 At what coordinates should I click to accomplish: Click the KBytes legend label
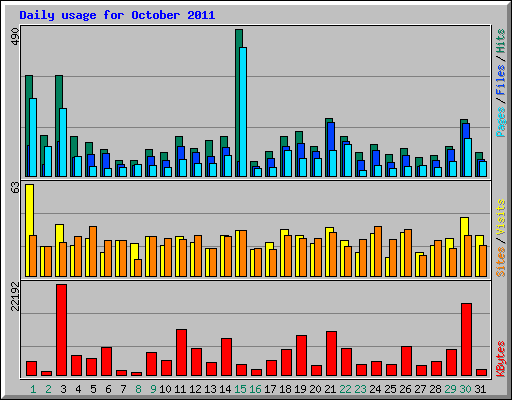[x=500, y=359]
